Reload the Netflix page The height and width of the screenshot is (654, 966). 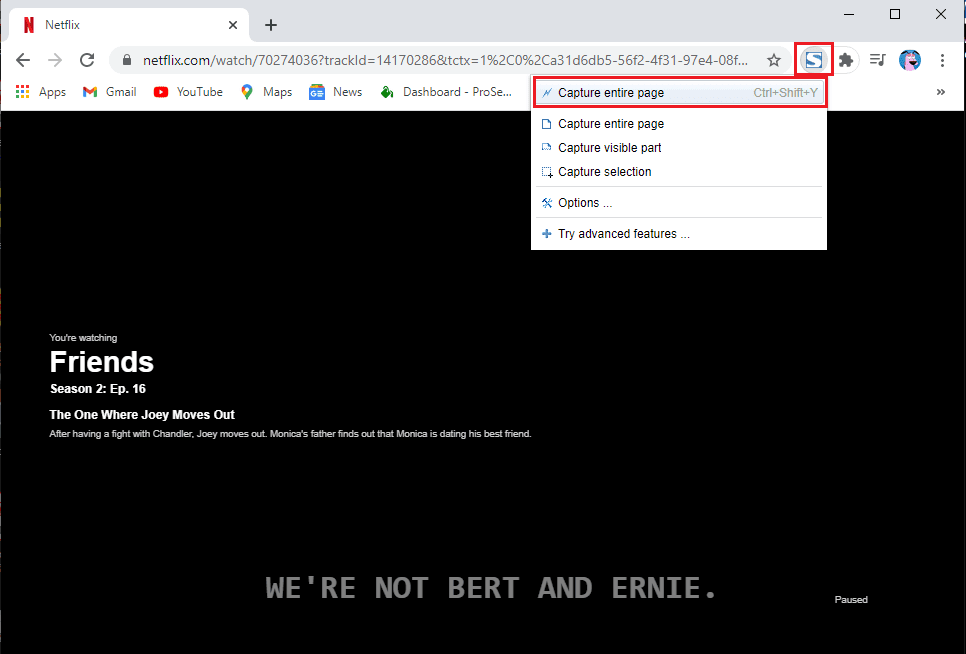(87, 60)
